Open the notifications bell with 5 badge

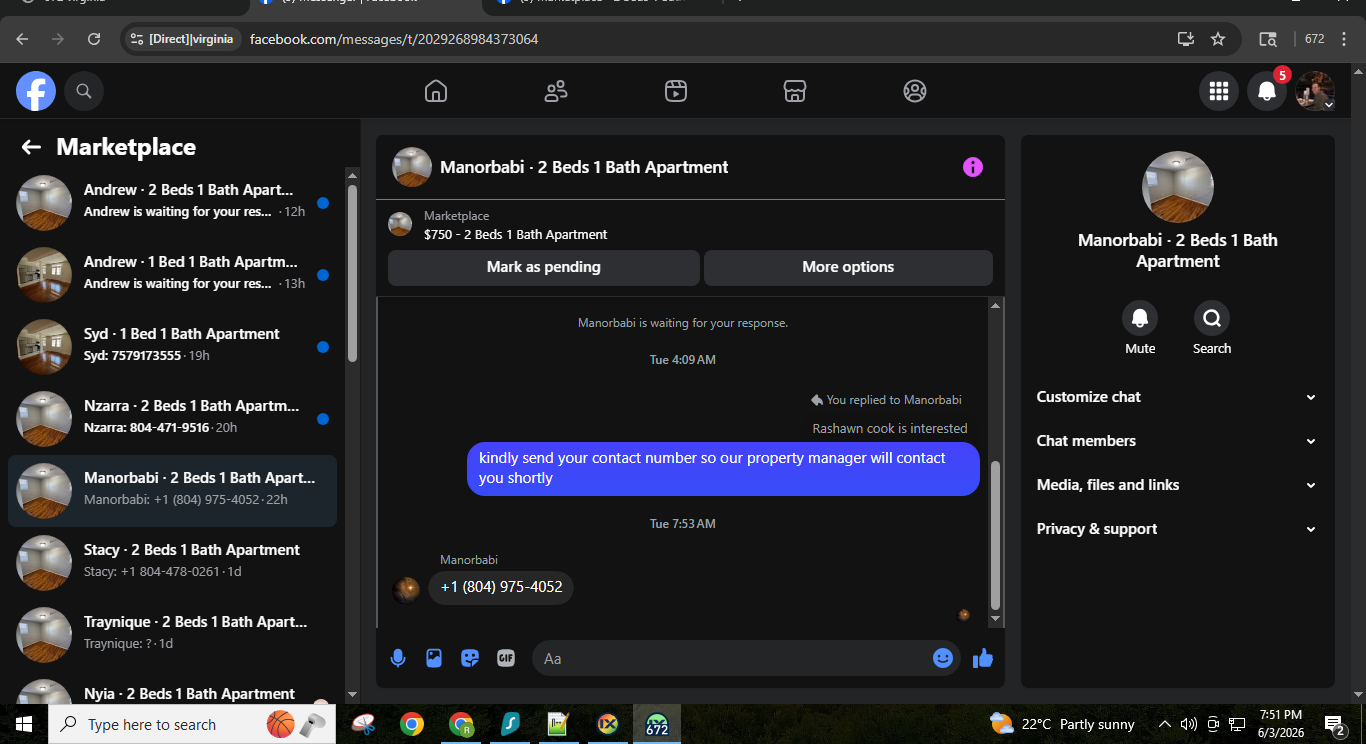pos(1267,91)
